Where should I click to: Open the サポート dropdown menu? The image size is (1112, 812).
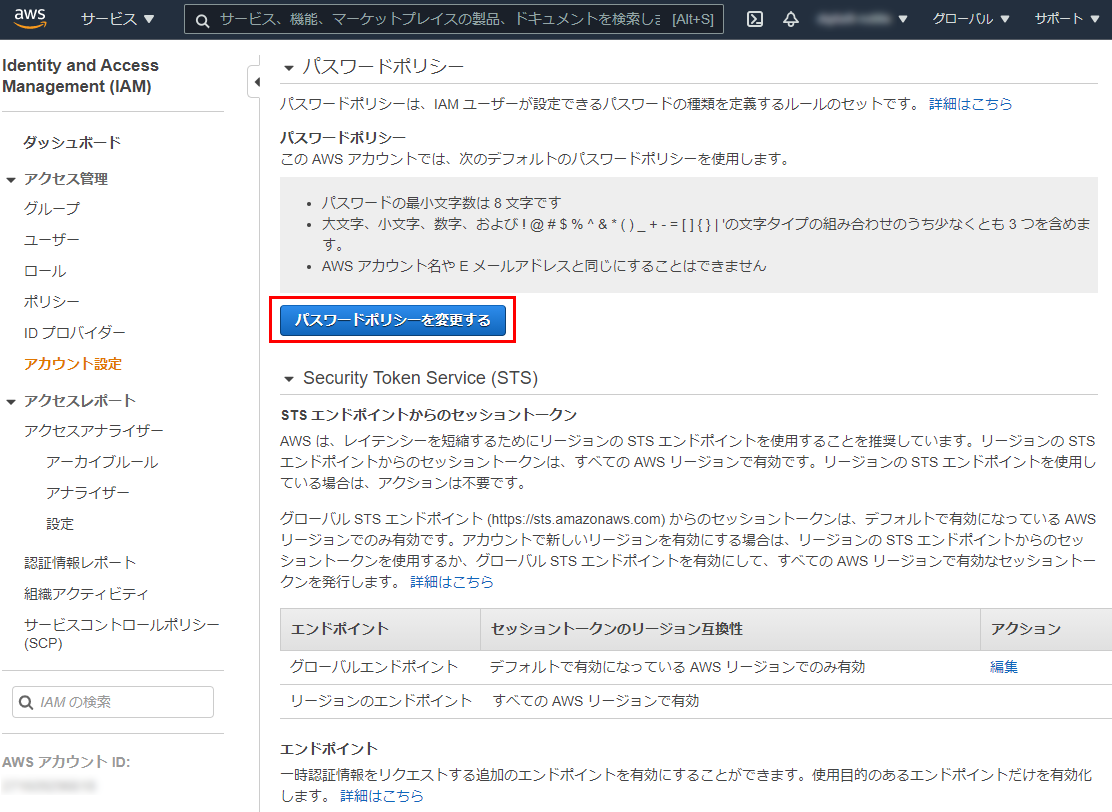1067,19
